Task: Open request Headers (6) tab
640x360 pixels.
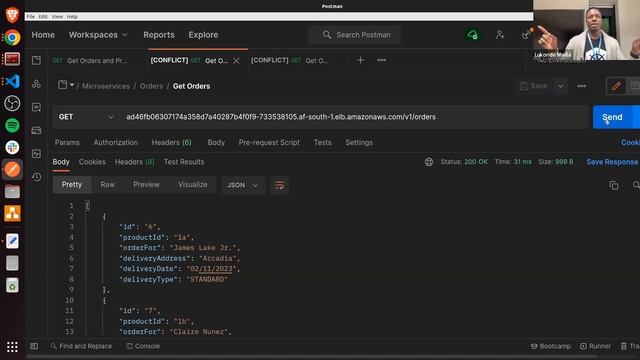Action: tap(171, 142)
